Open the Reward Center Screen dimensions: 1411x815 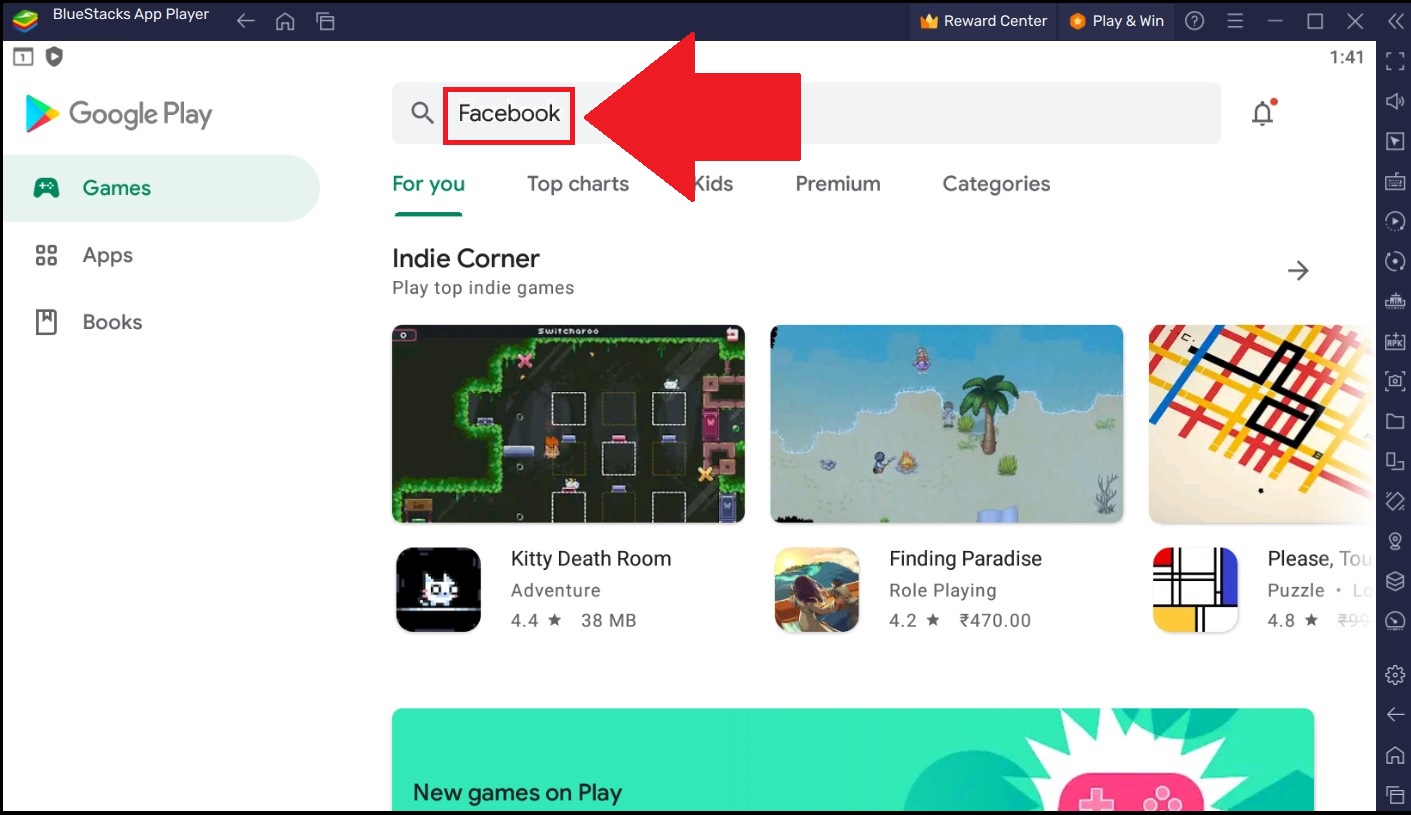(983, 20)
